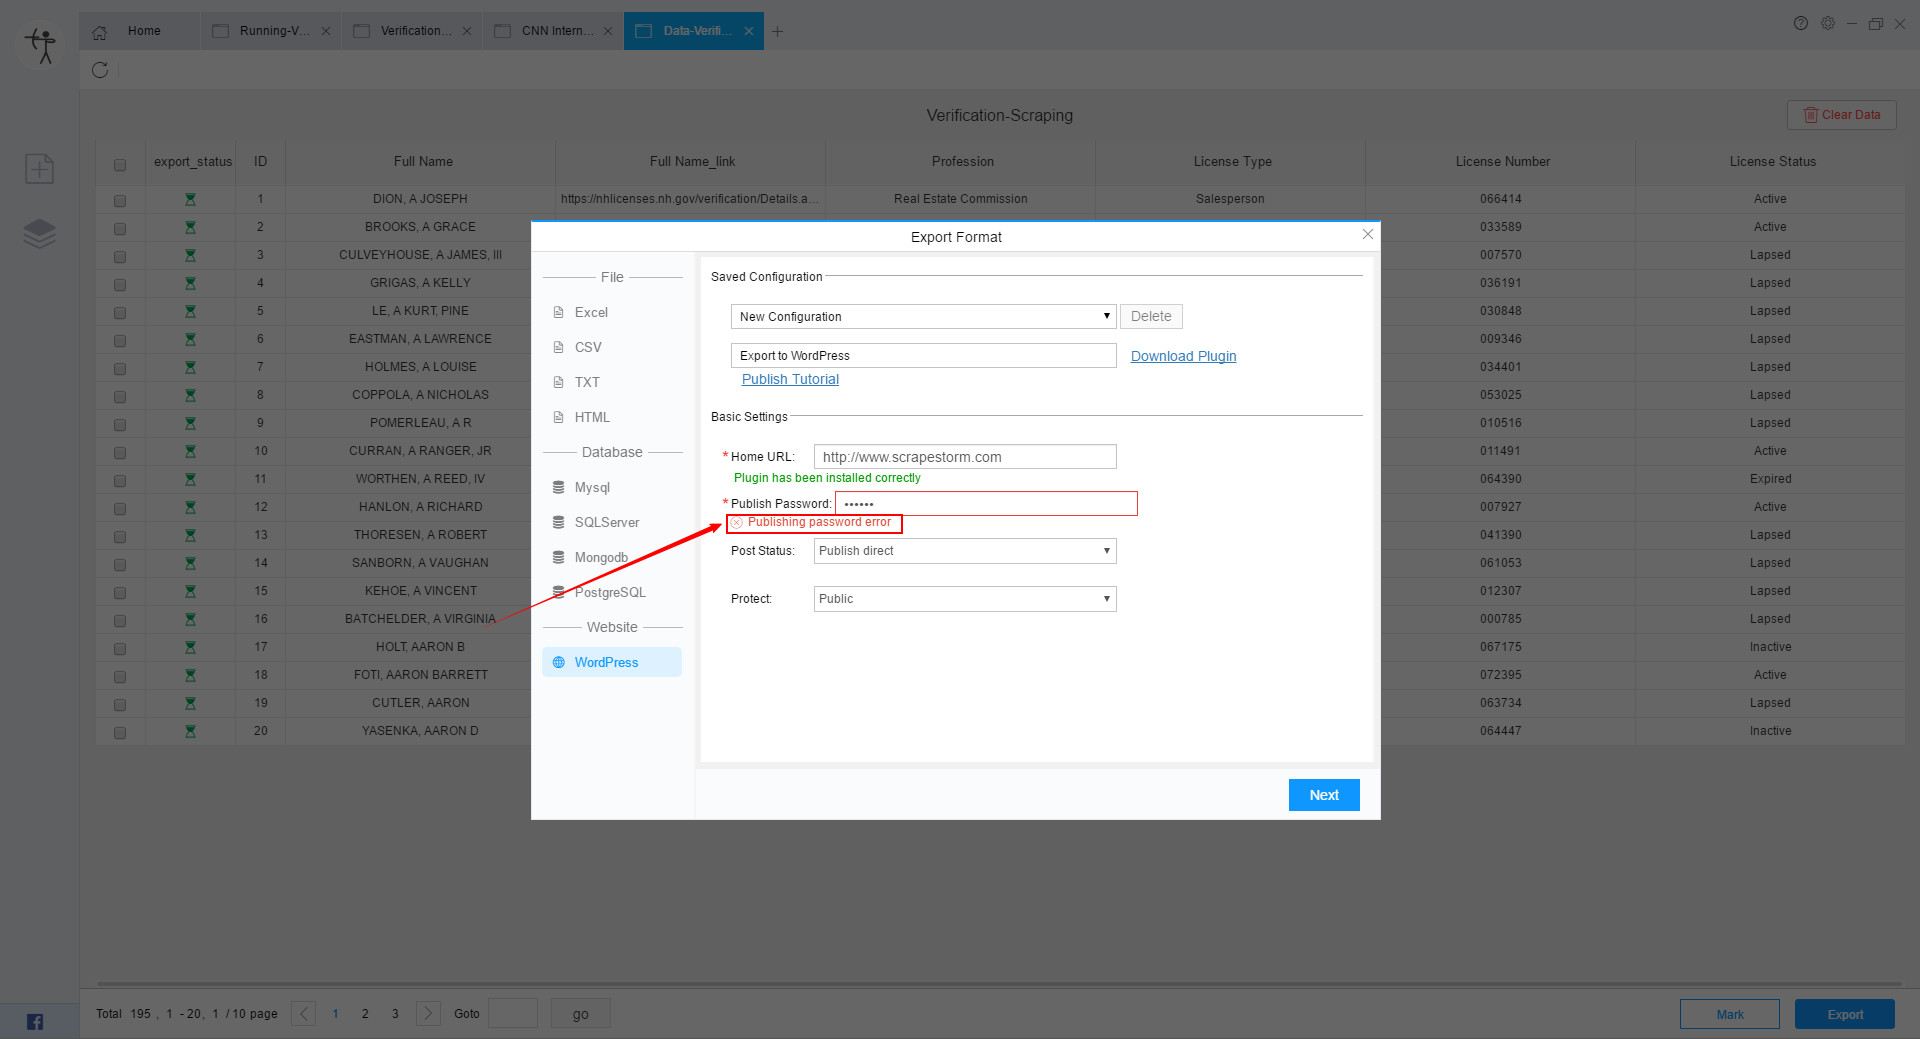Toggle the select-all checkbox in table header
Screen dimensions: 1920x1039
pyautogui.click(x=120, y=164)
